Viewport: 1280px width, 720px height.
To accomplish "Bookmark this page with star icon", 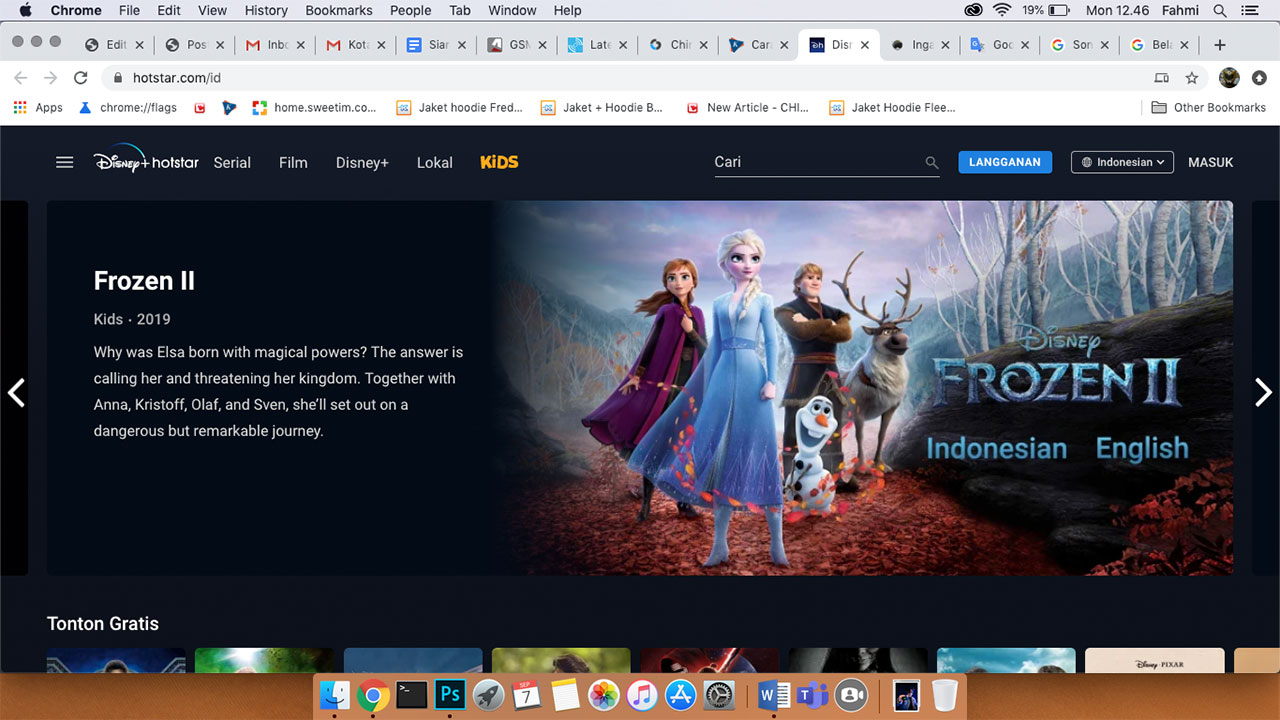I will (1192, 77).
